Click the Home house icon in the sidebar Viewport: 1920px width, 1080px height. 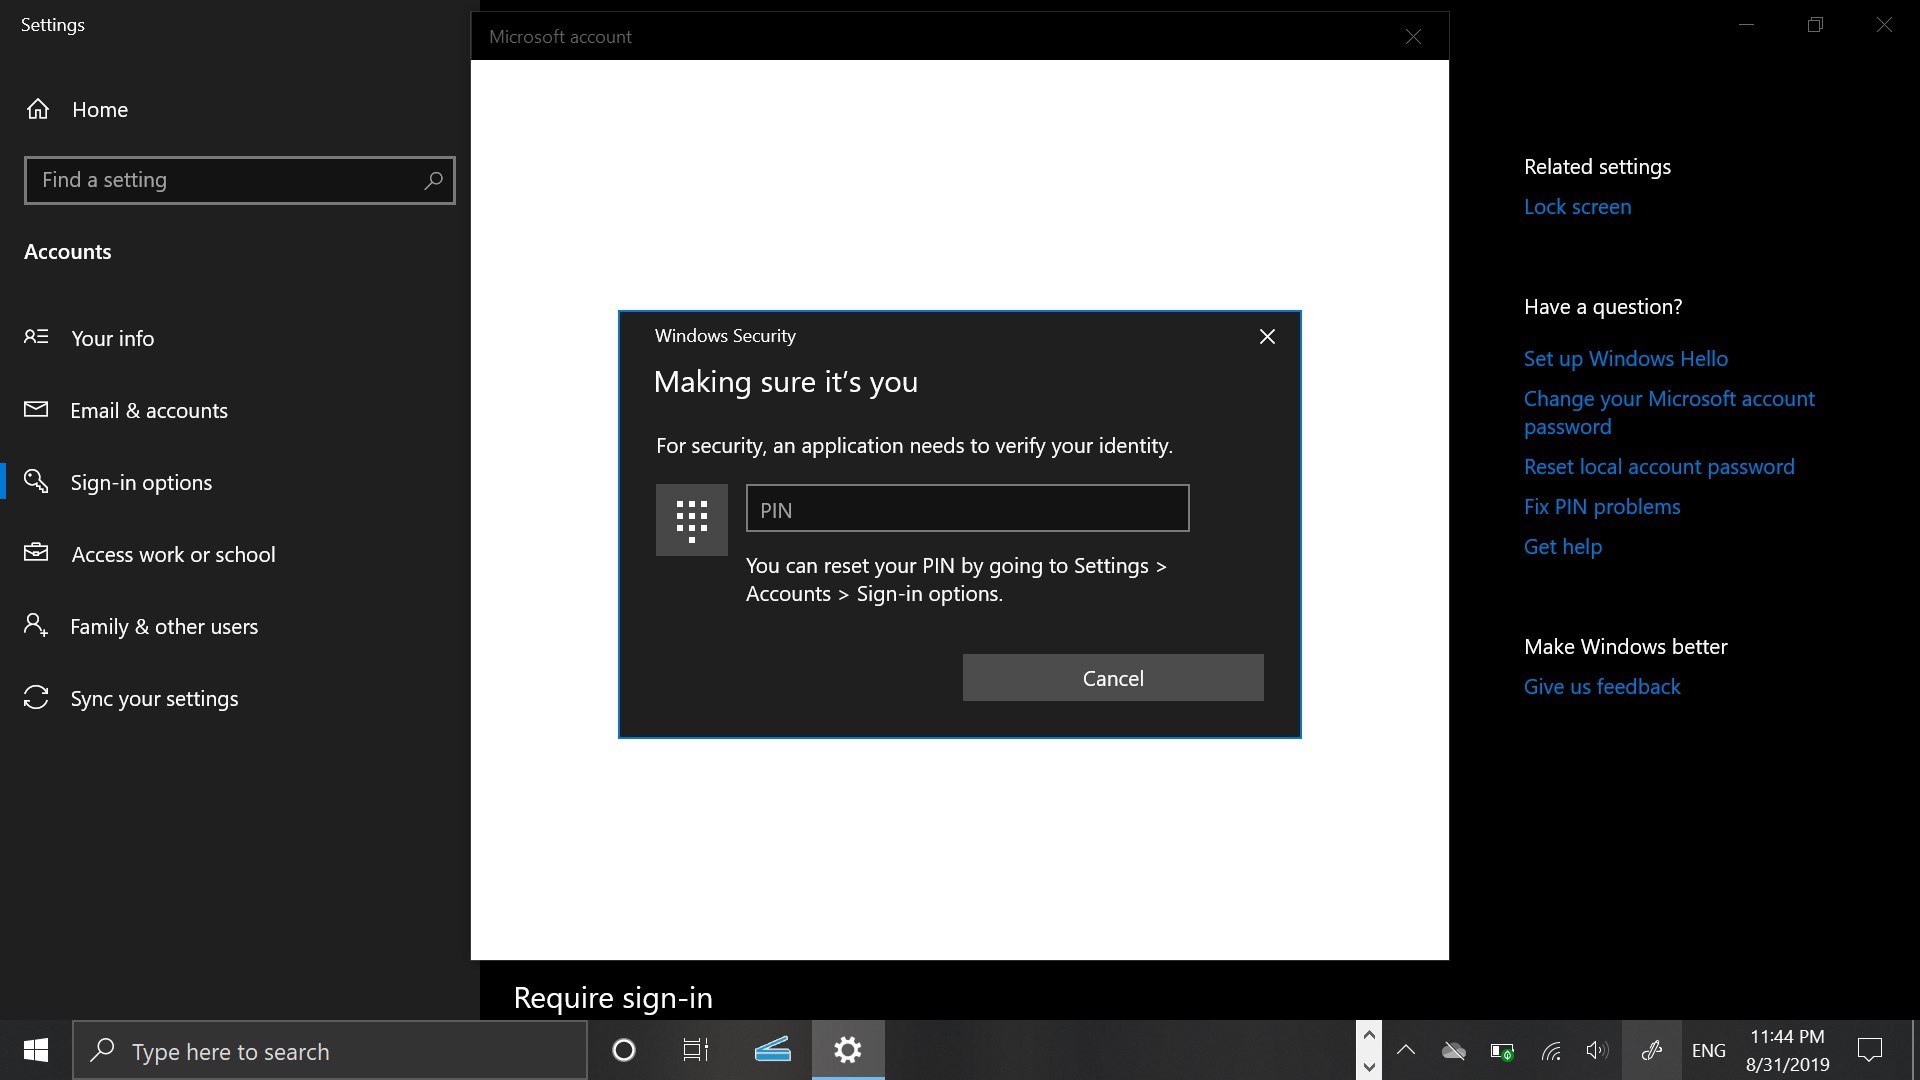38,109
